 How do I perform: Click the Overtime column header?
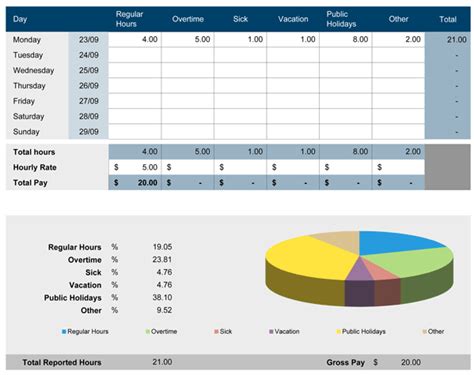[x=188, y=19]
